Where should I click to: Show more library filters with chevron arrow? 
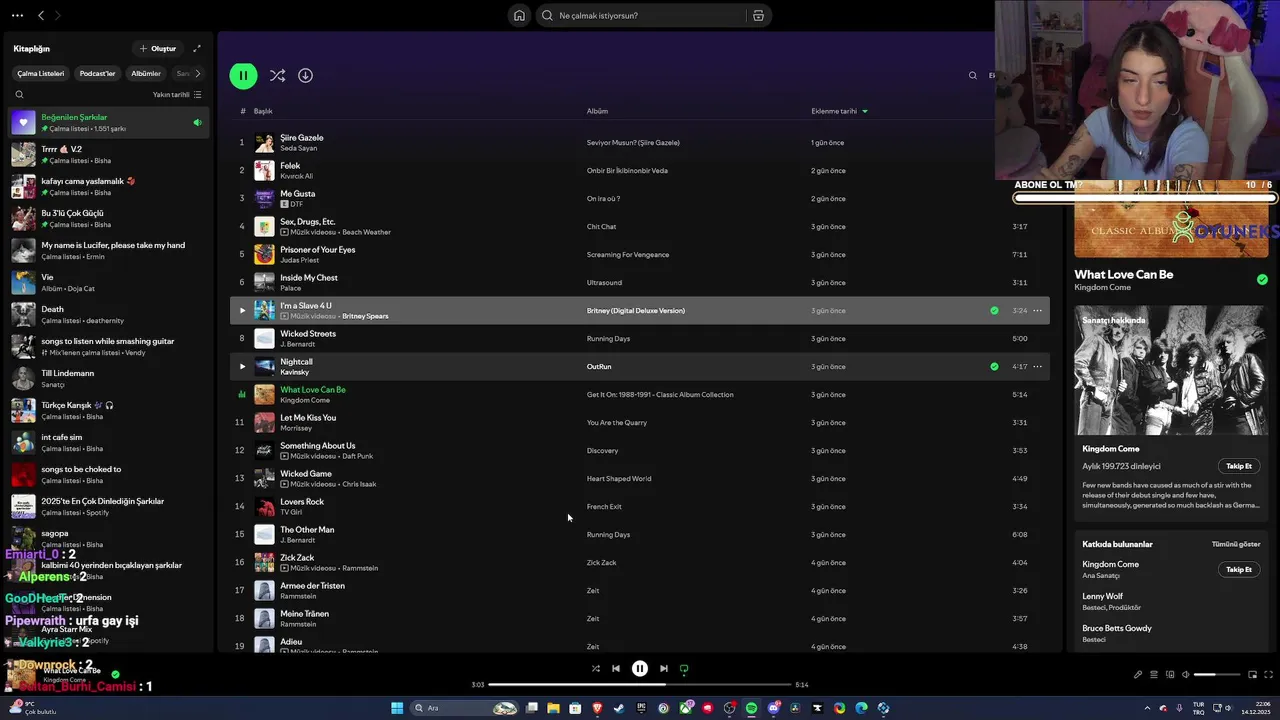[197, 73]
